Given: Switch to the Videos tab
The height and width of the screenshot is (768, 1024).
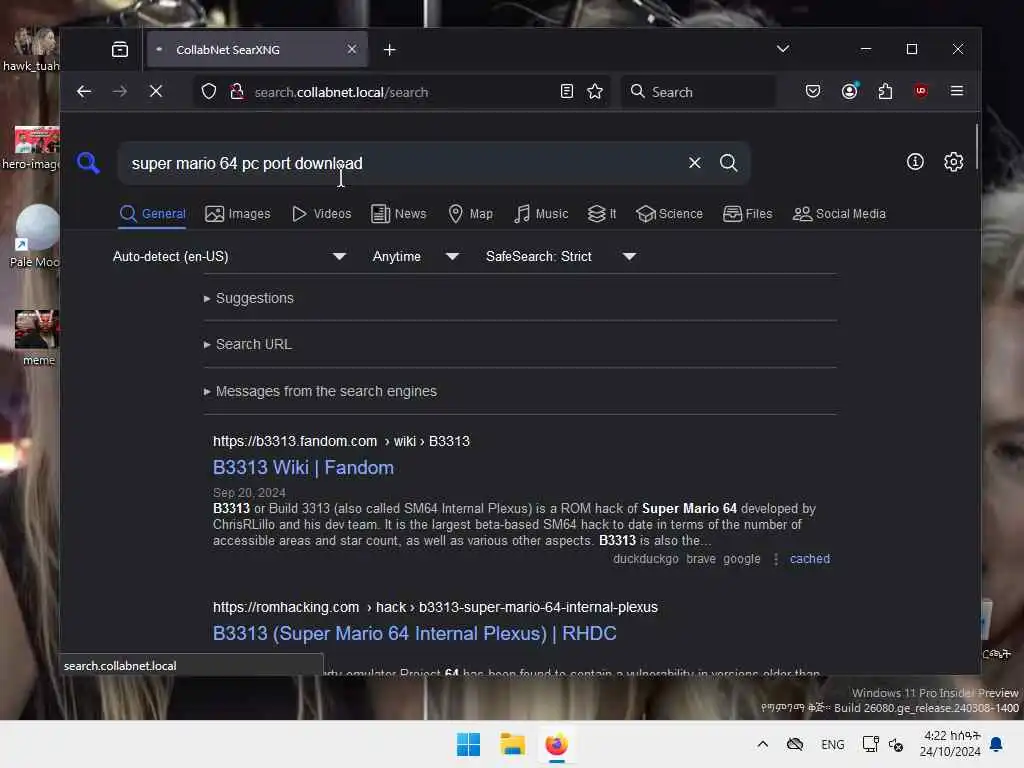Looking at the screenshot, I should (321, 214).
